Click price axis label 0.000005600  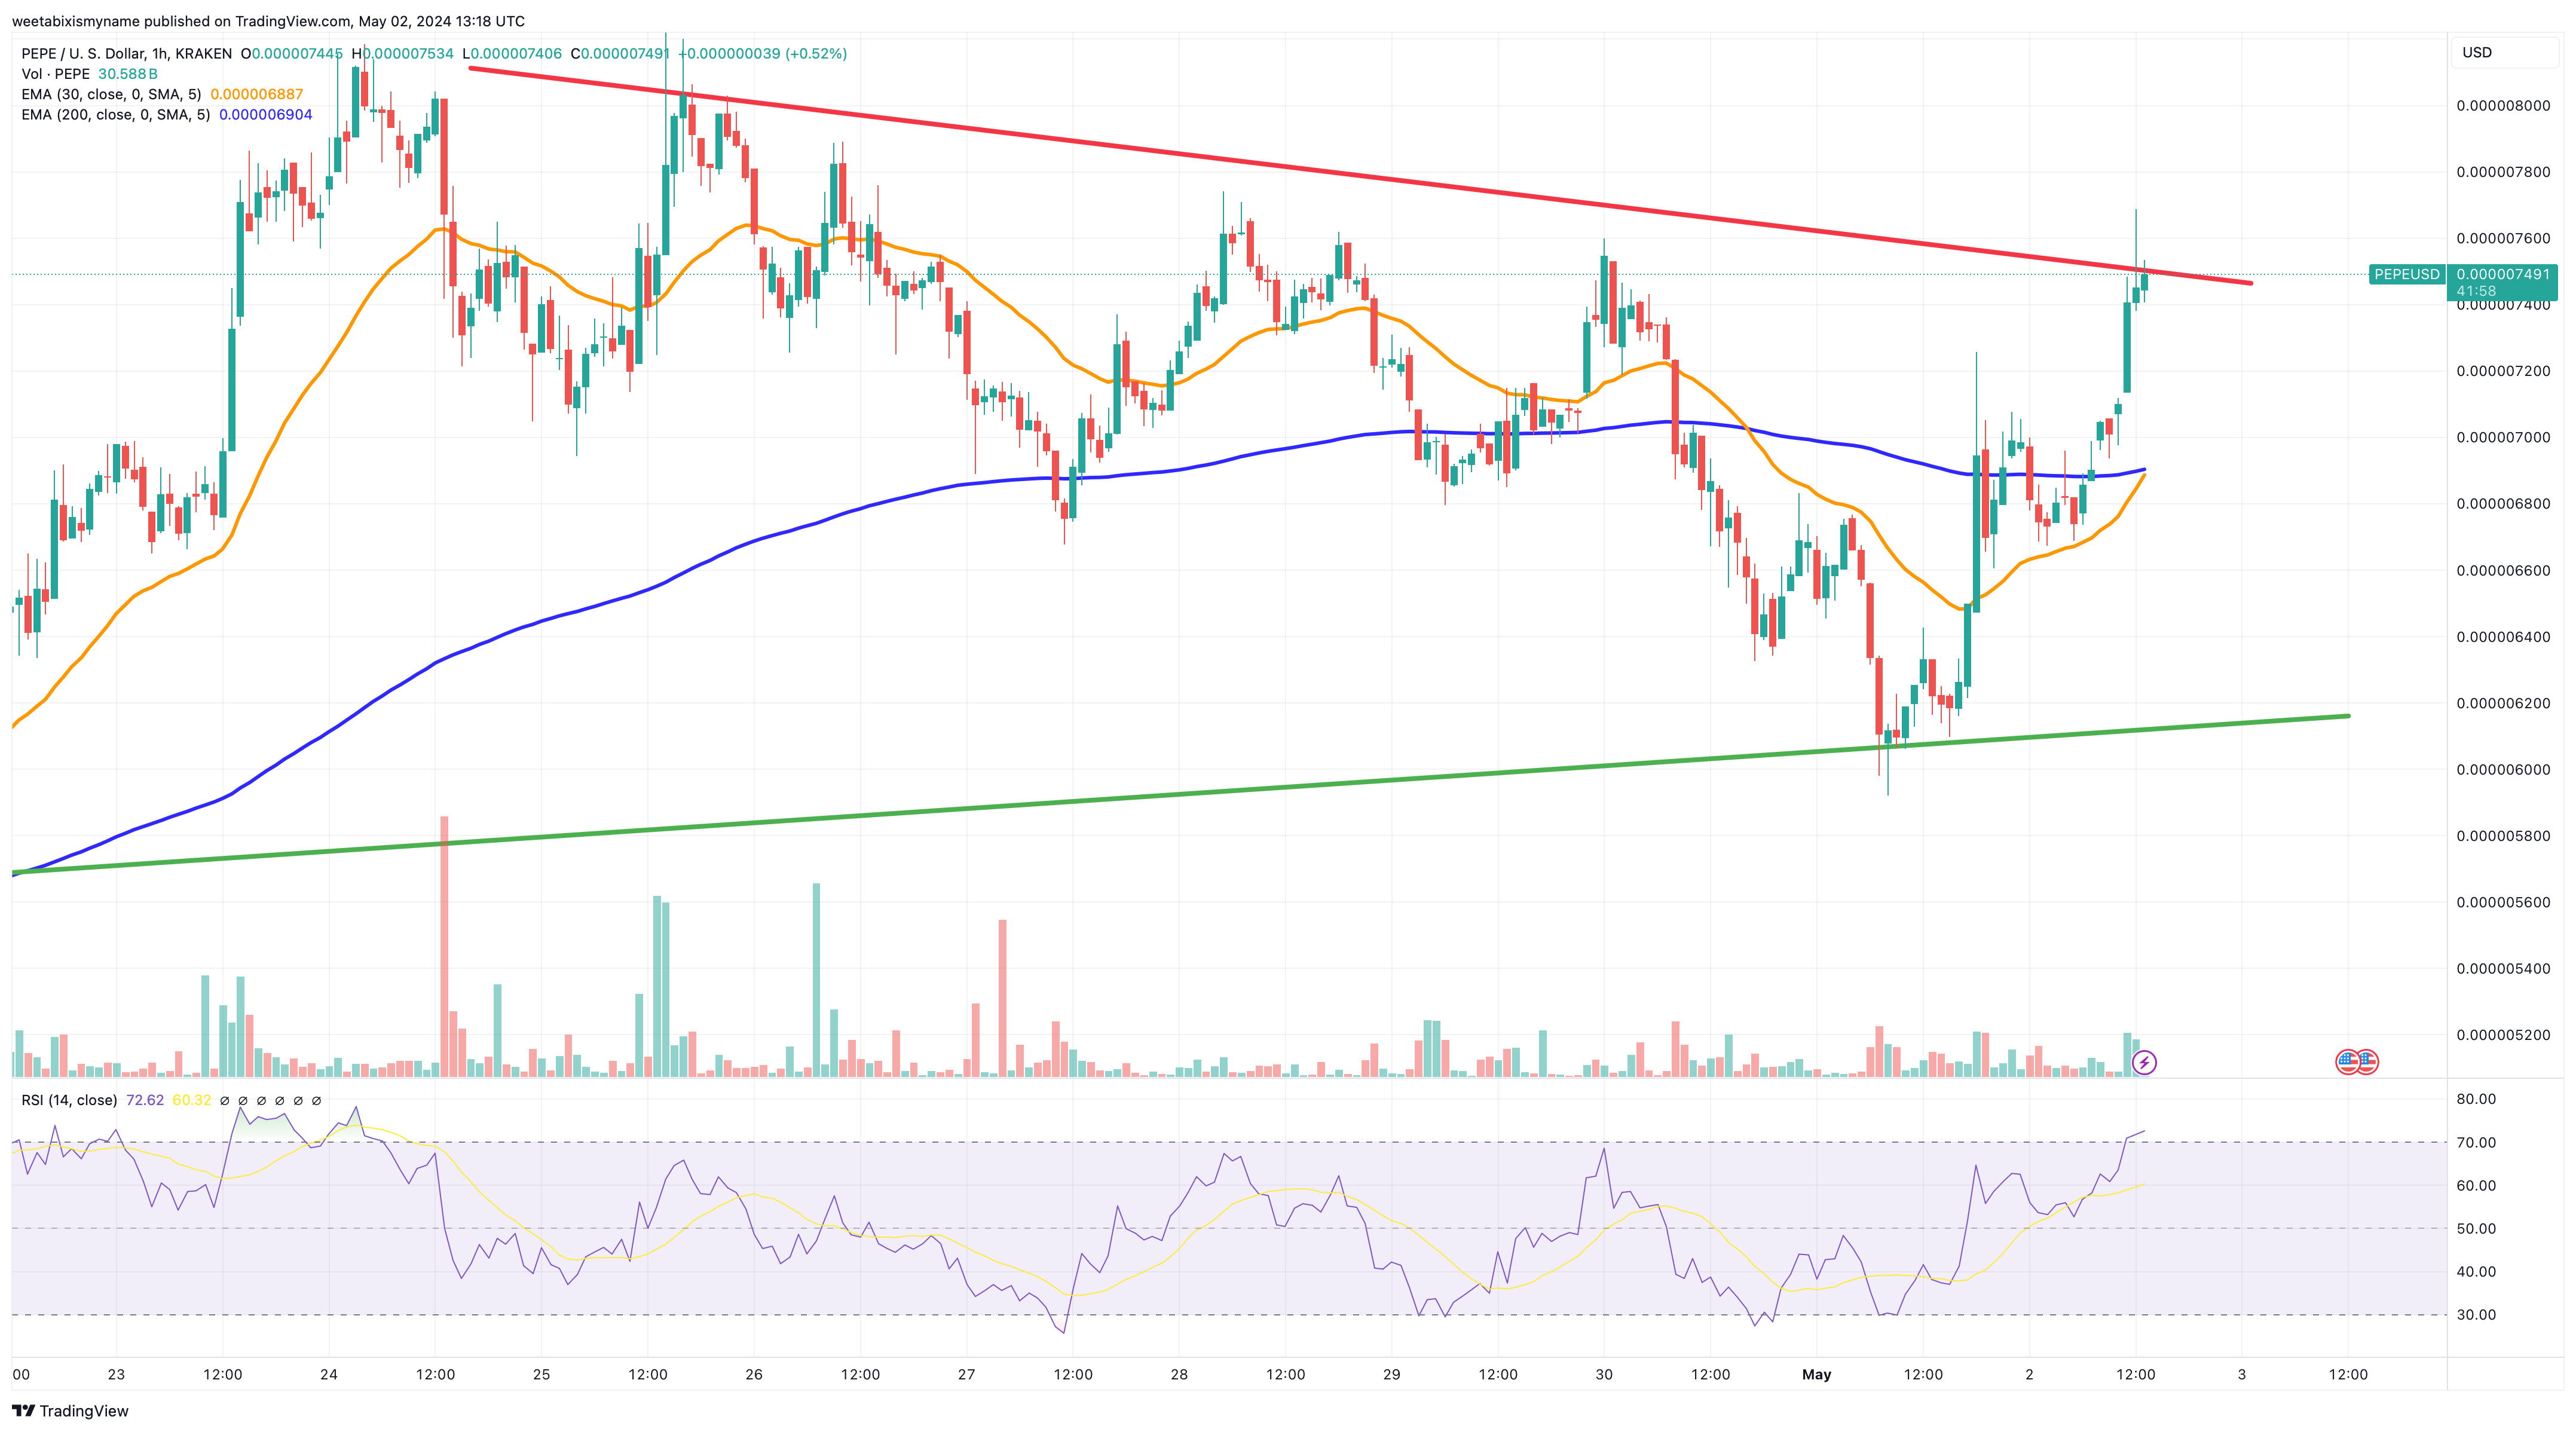point(2503,902)
